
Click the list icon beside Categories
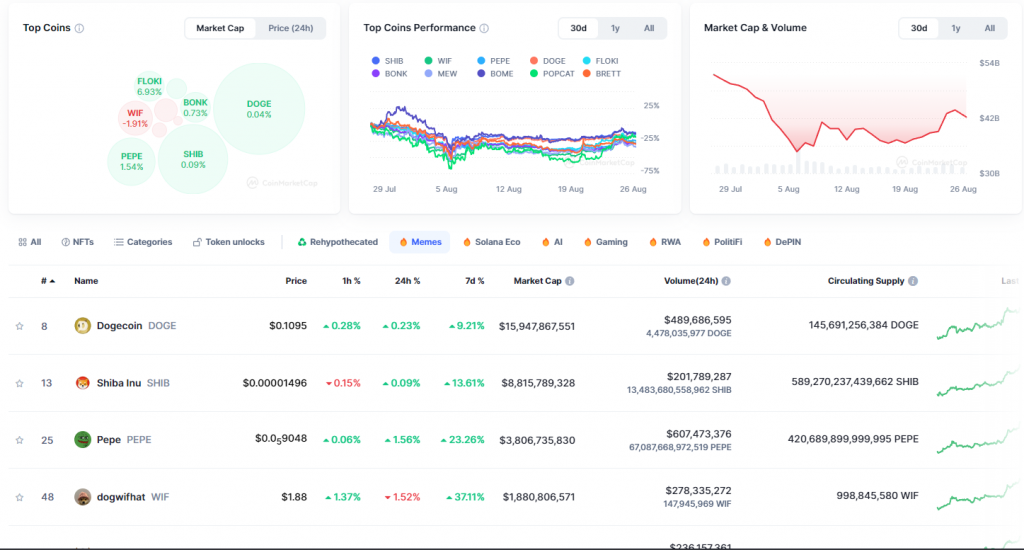click(x=118, y=242)
